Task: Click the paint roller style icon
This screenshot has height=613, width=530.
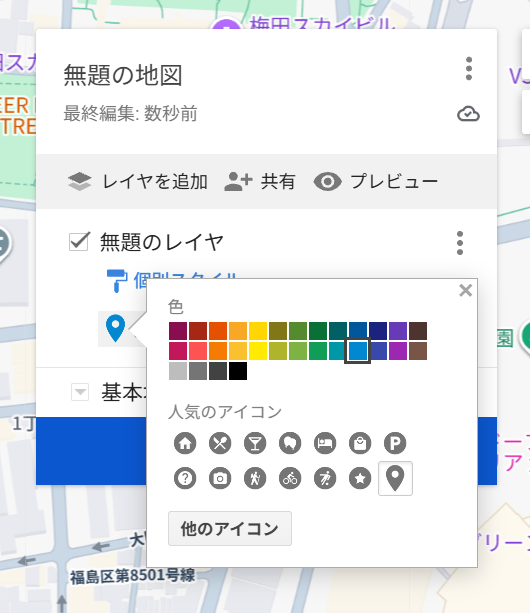Action: click(117, 280)
